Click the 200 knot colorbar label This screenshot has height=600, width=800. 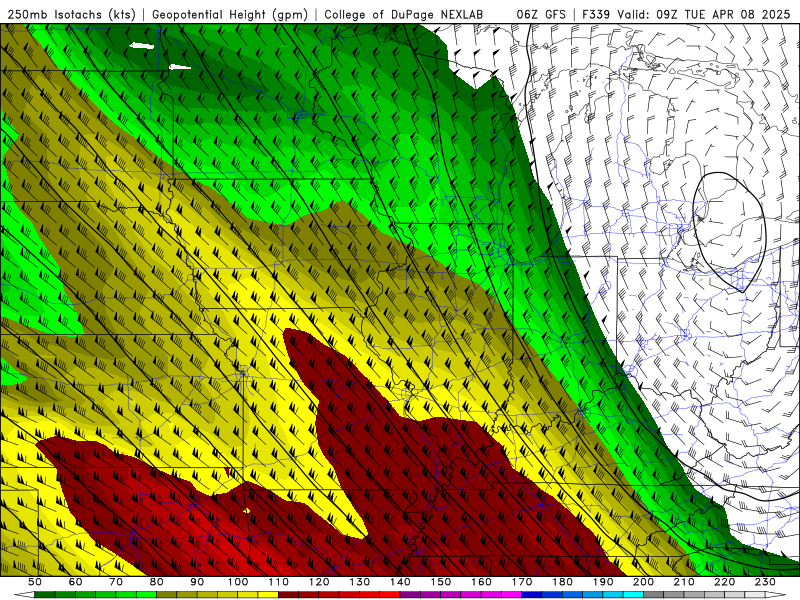click(643, 582)
